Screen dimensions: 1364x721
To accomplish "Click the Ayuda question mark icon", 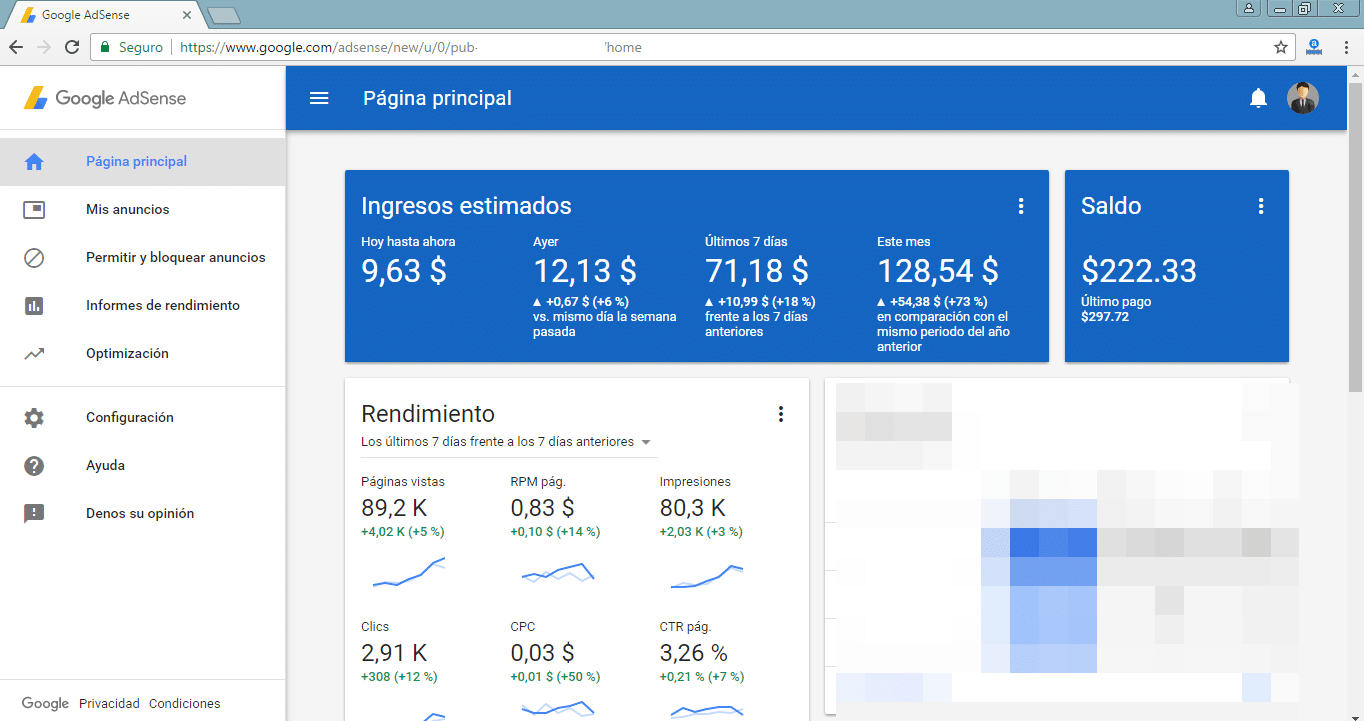I will [34, 465].
